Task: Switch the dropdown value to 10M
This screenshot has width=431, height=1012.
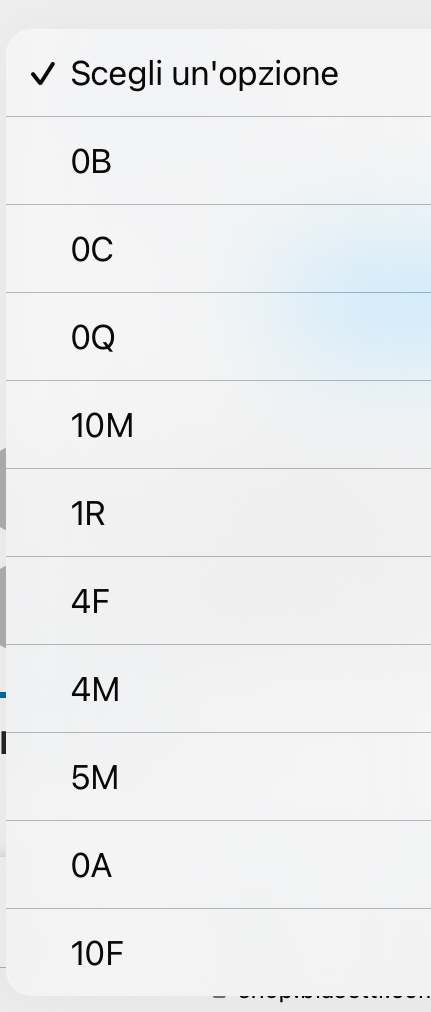Action: coord(219,425)
